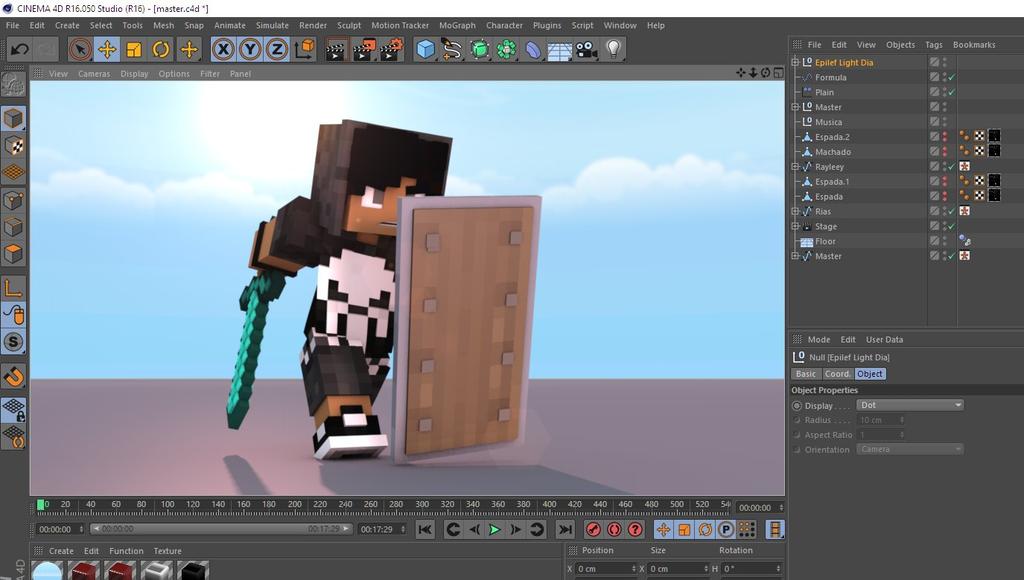
Task: Select the Espada.2 object
Action: 832,137
